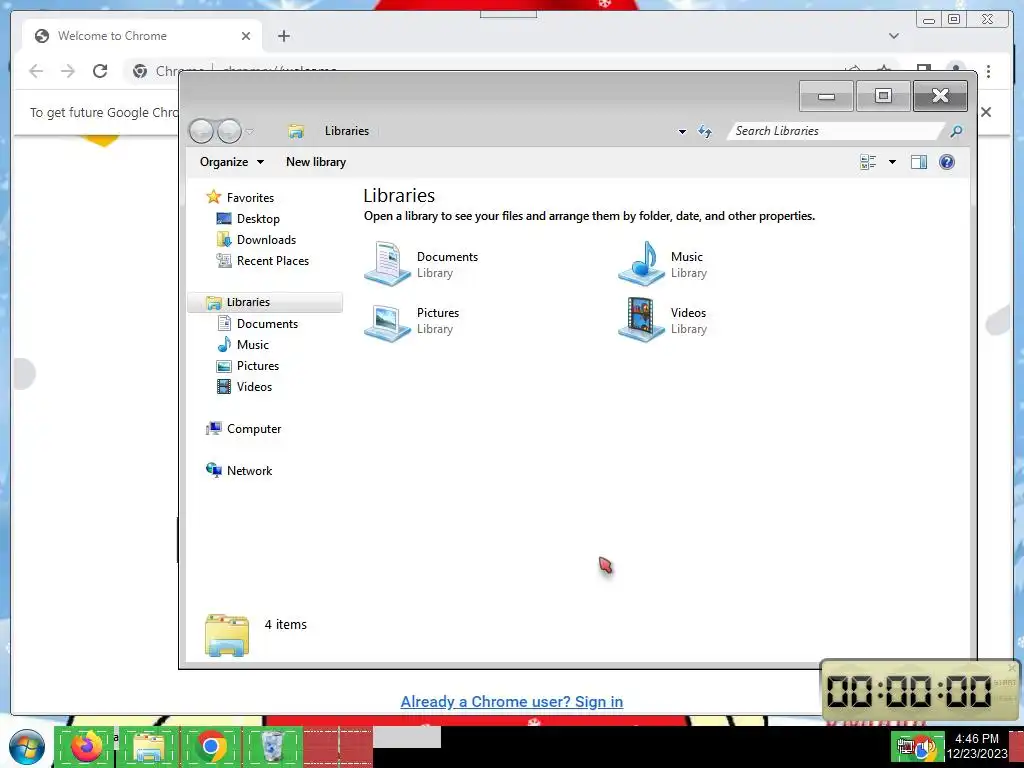Click the system tray icons in taskbar

click(x=917, y=747)
